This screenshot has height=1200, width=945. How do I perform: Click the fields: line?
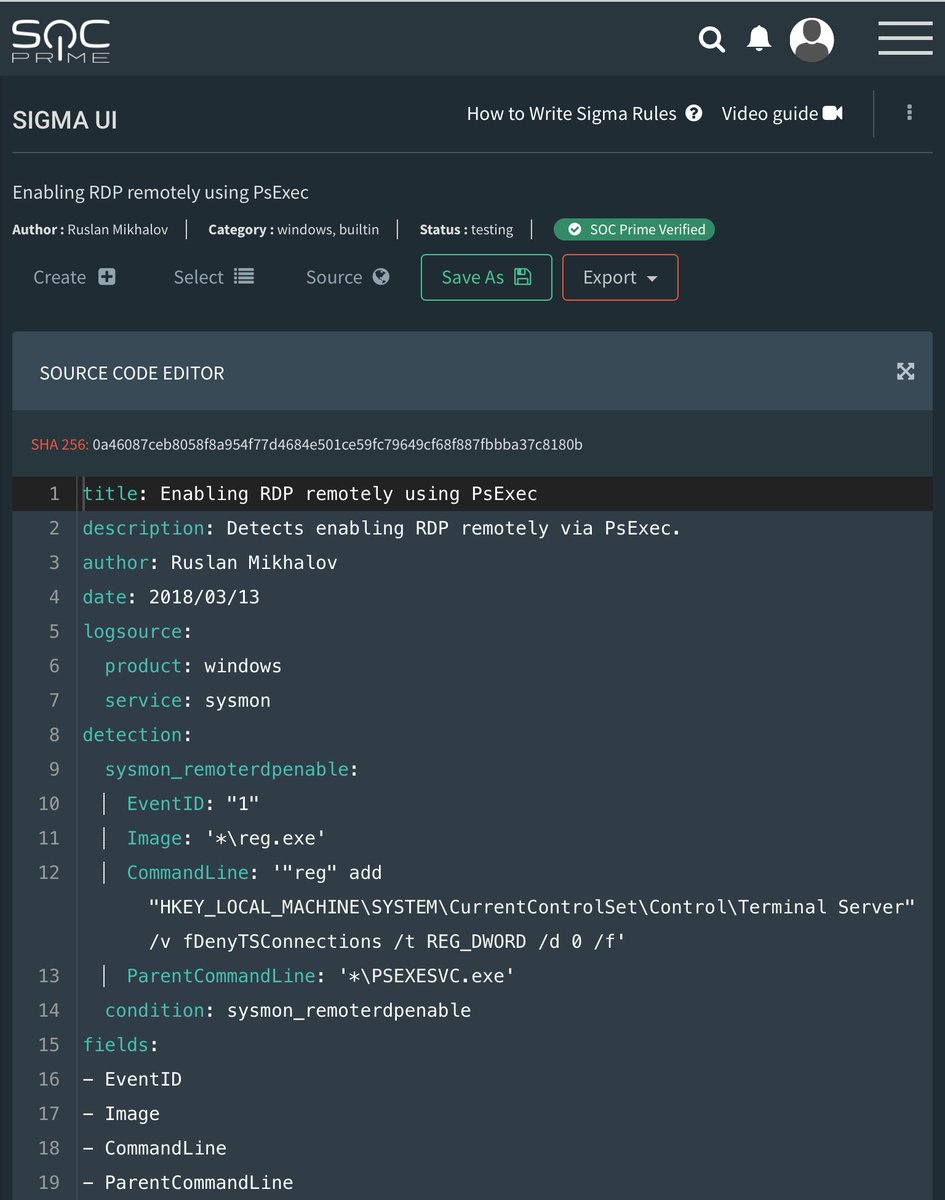point(120,1045)
